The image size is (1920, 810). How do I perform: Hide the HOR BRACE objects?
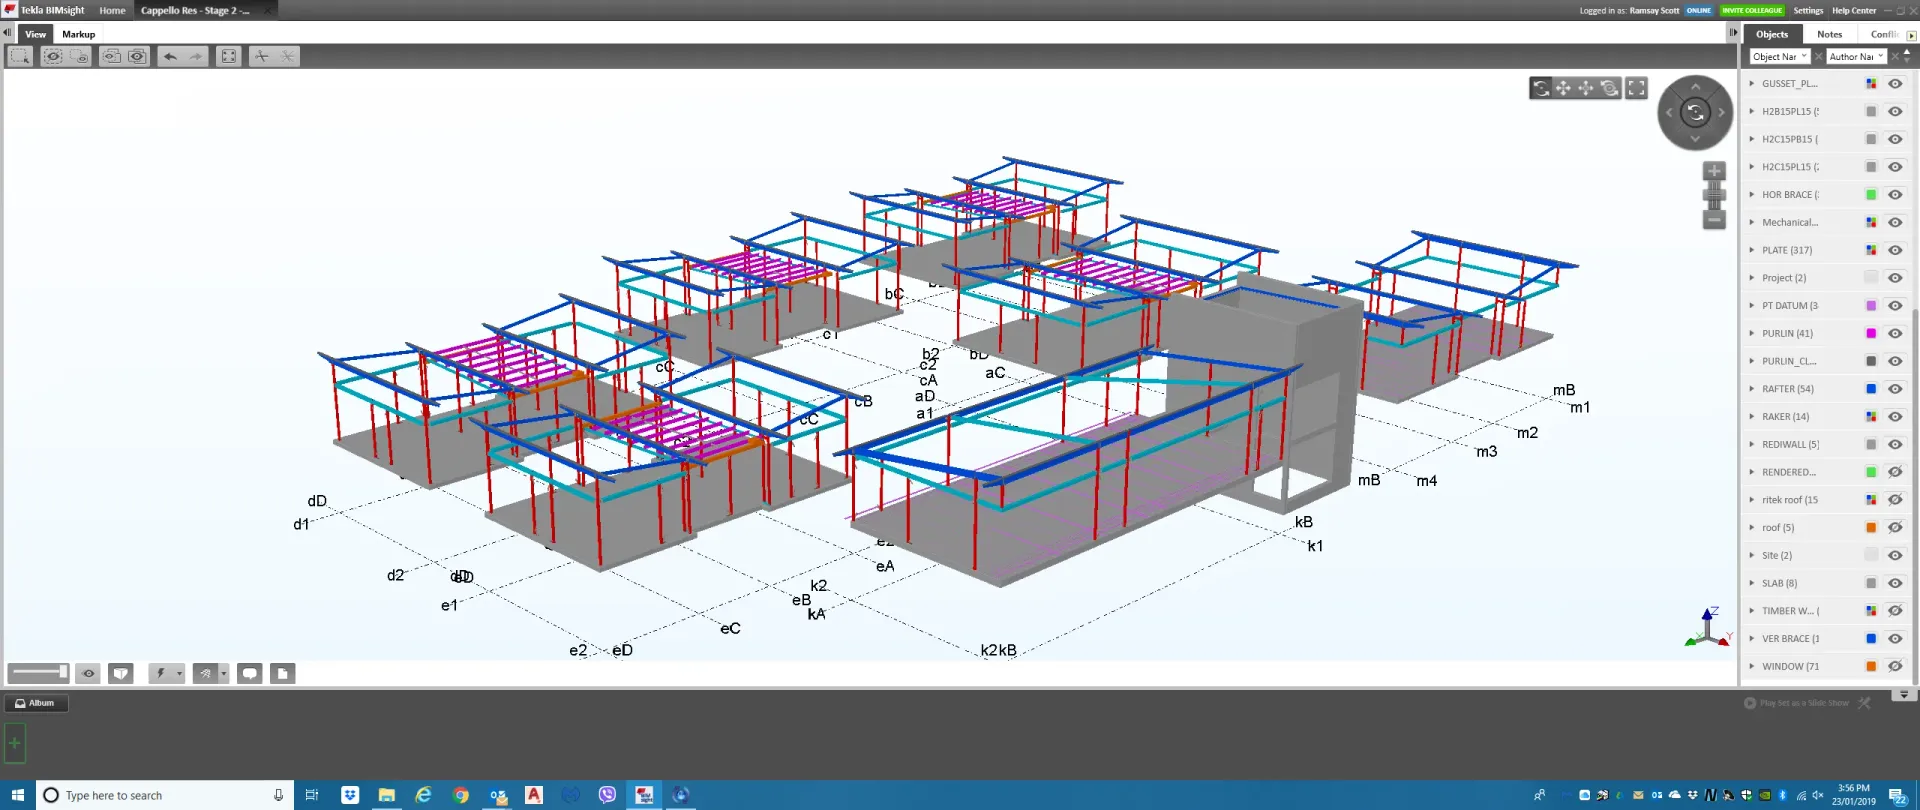[x=1894, y=195]
